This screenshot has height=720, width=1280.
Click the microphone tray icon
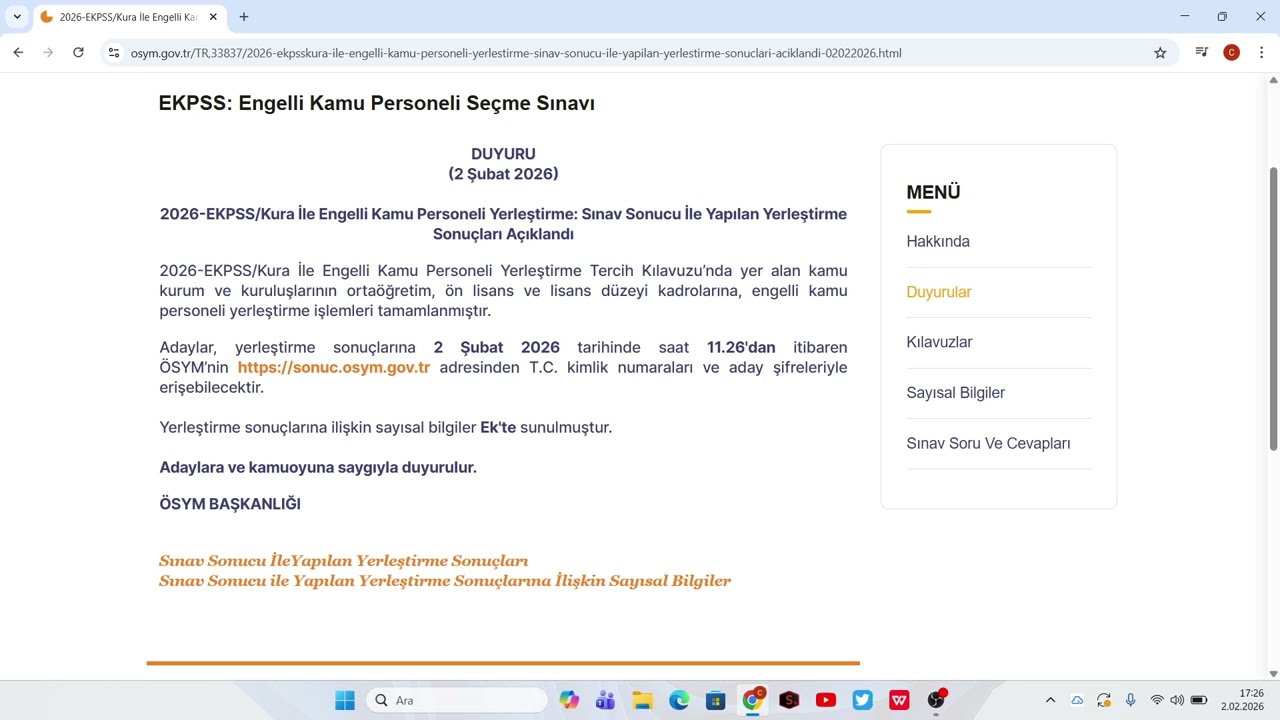tap(1130, 700)
